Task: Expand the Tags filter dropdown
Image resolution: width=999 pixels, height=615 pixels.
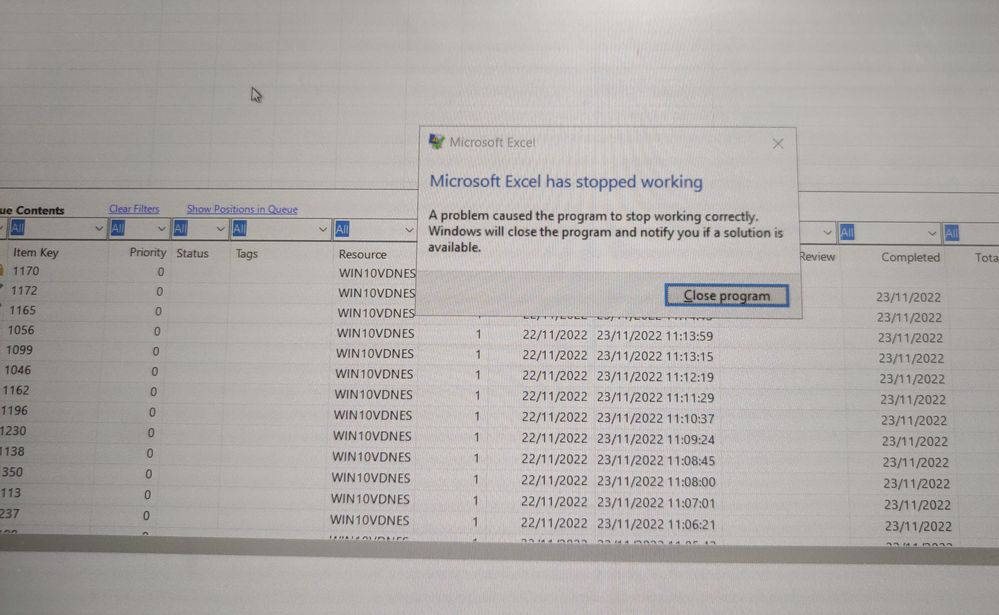Action: (x=322, y=229)
